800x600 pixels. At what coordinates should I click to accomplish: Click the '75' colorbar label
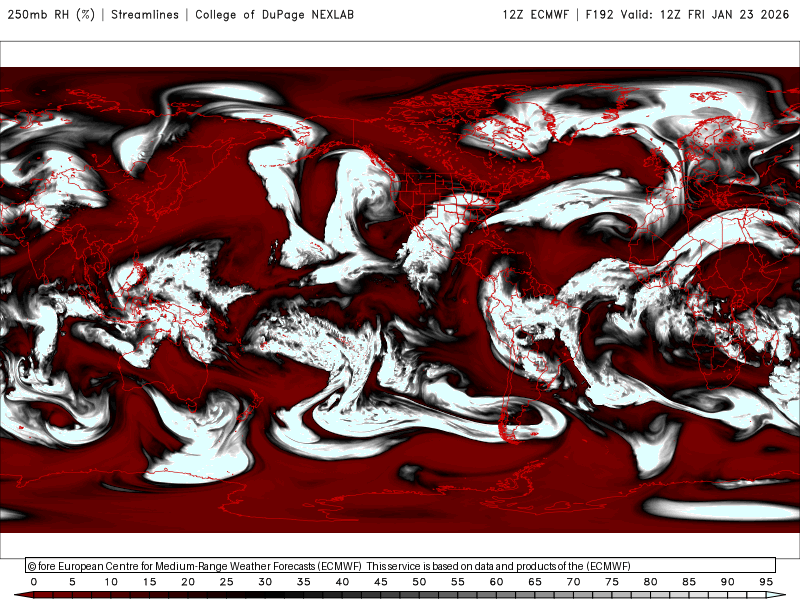(612, 582)
